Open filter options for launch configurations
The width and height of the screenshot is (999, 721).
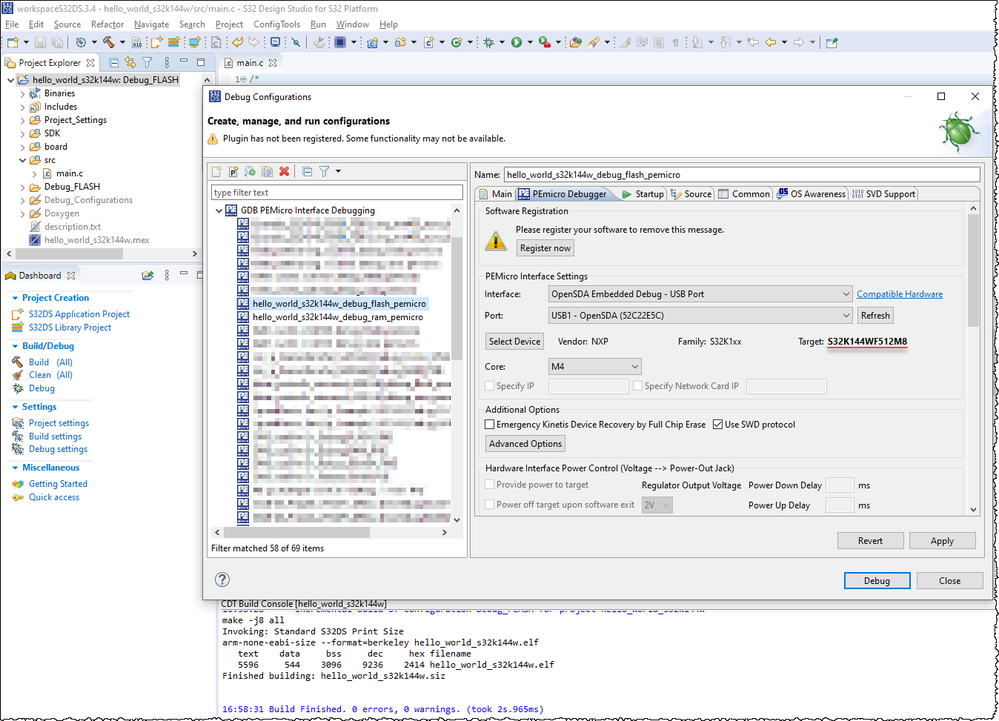coord(325,172)
